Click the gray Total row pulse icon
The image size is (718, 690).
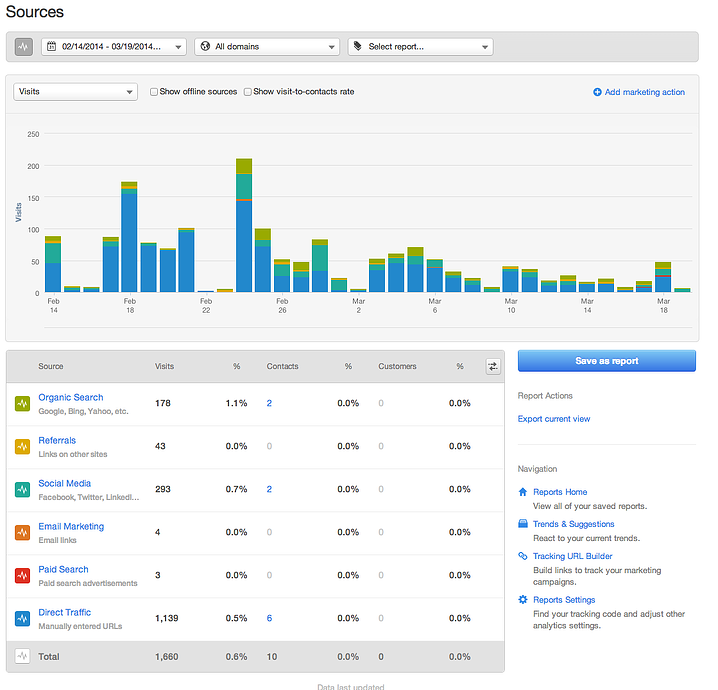click(22, 657)
